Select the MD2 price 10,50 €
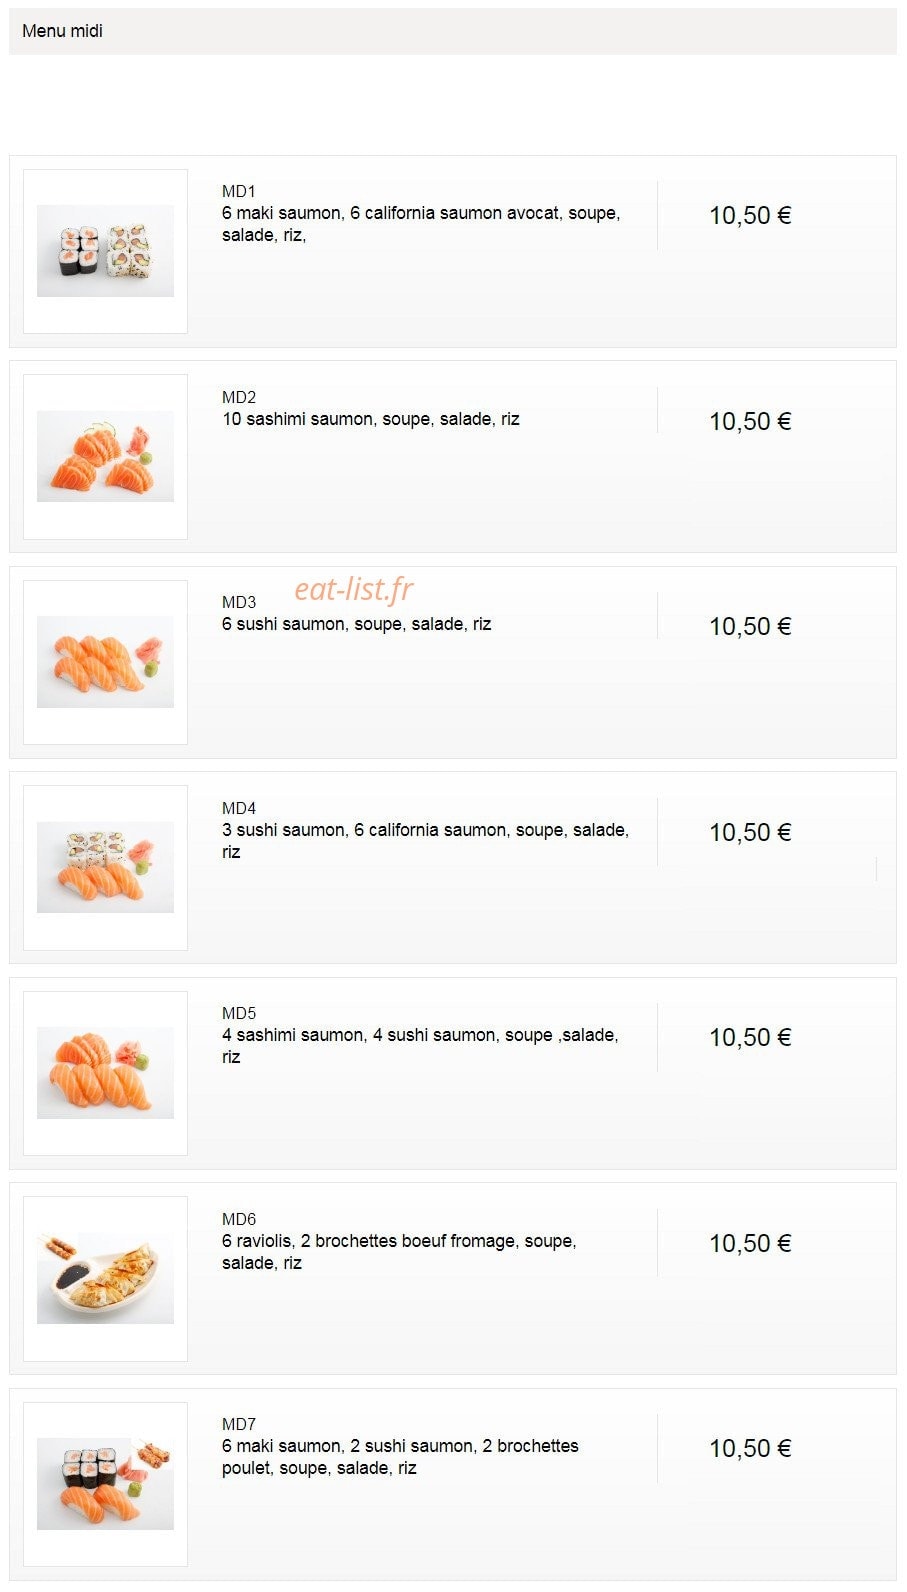The width and height of the screenshot is (907, 1592). point(750,421)
